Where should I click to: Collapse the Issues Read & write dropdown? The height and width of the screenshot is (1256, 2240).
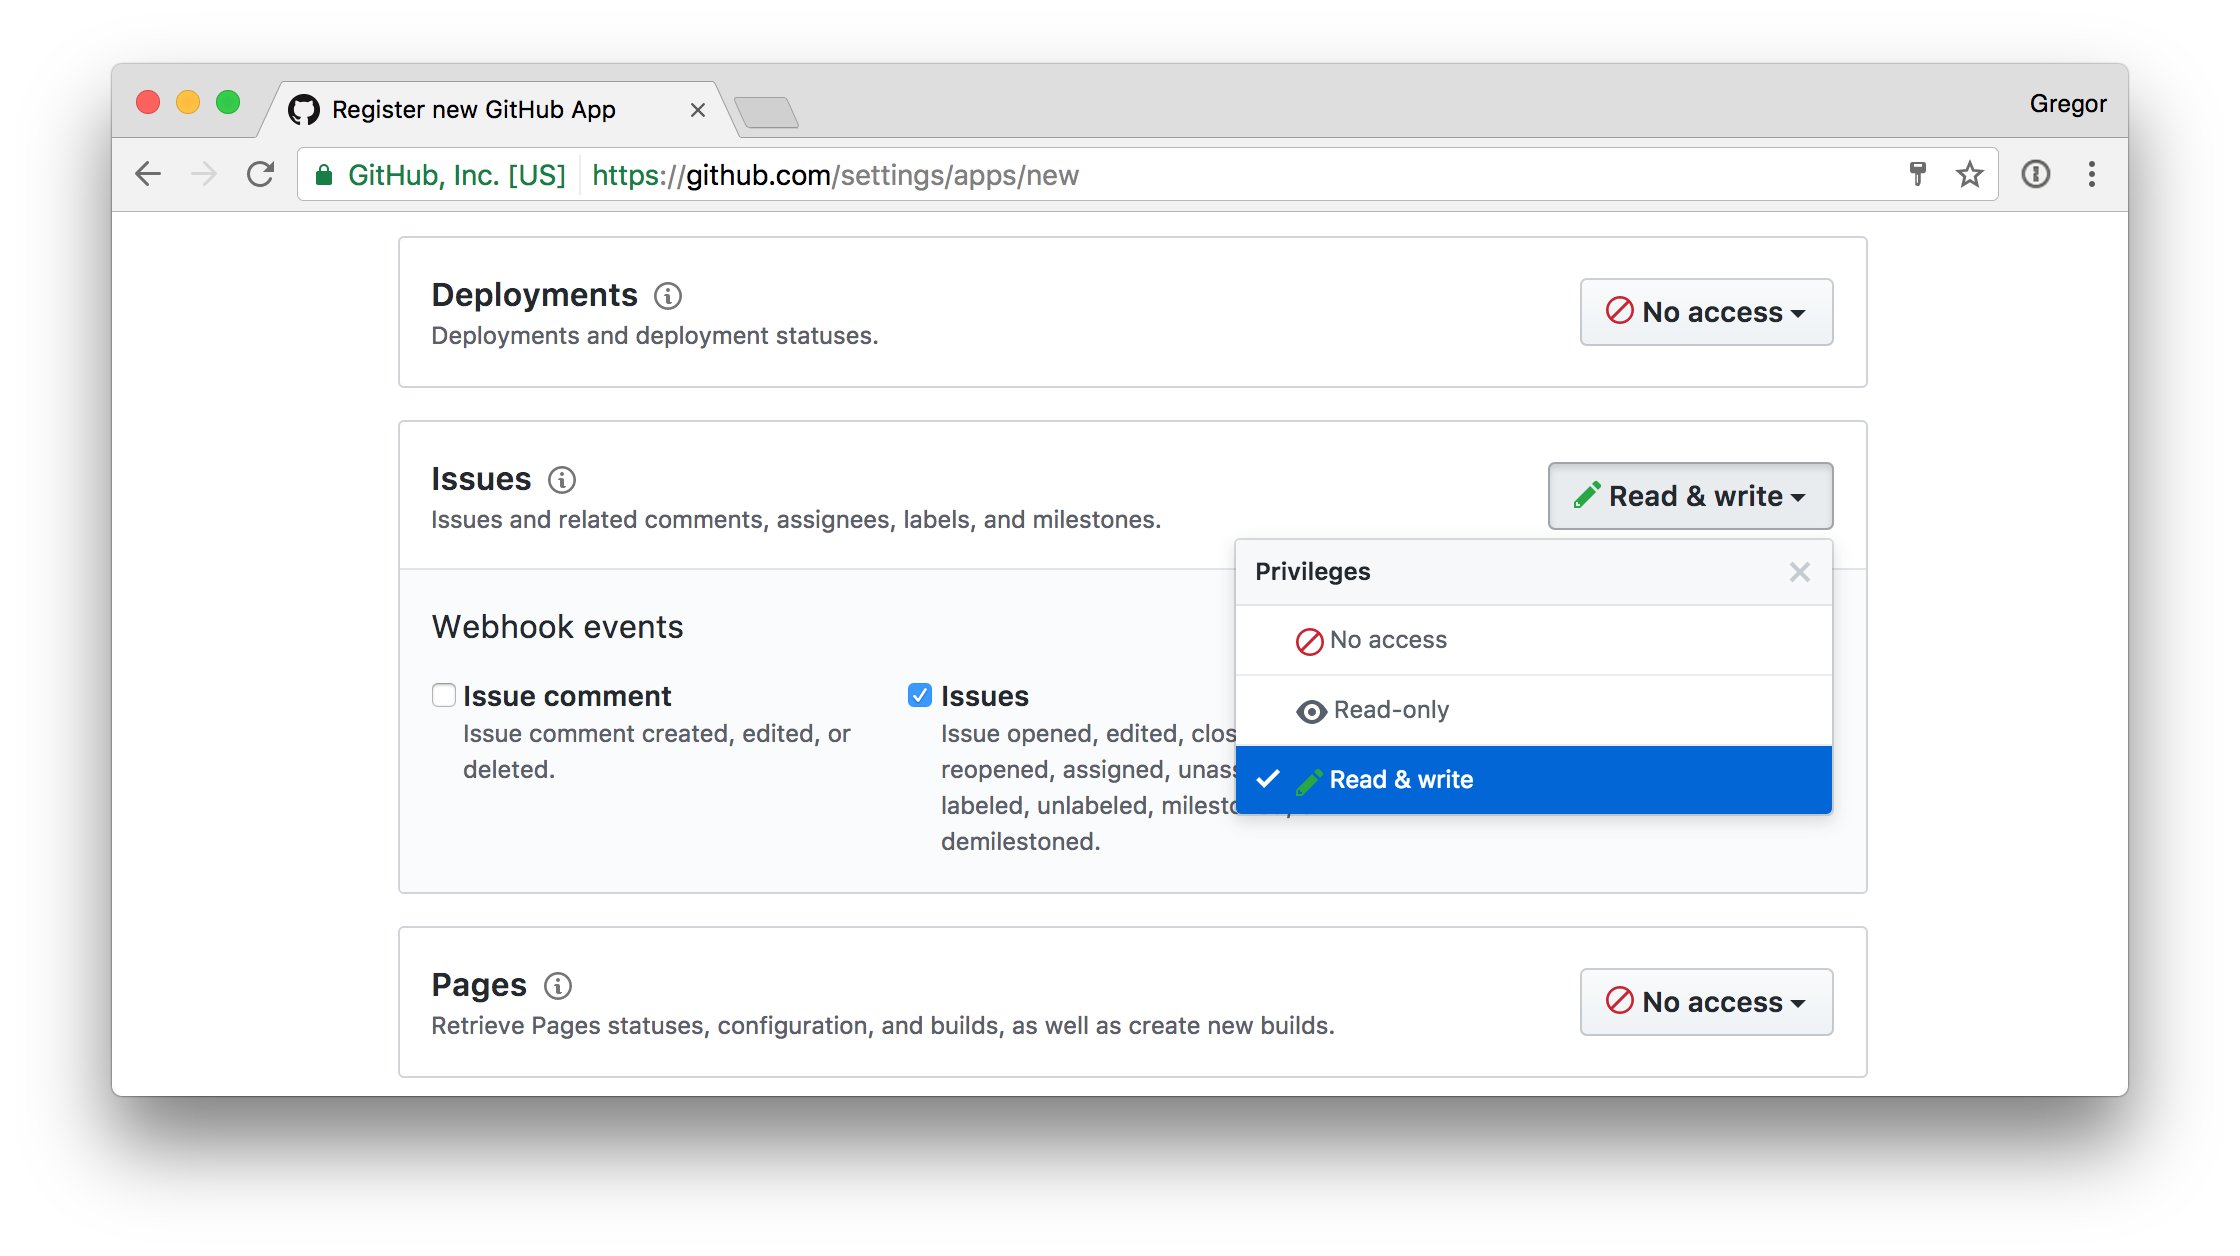pos(1690,496)
